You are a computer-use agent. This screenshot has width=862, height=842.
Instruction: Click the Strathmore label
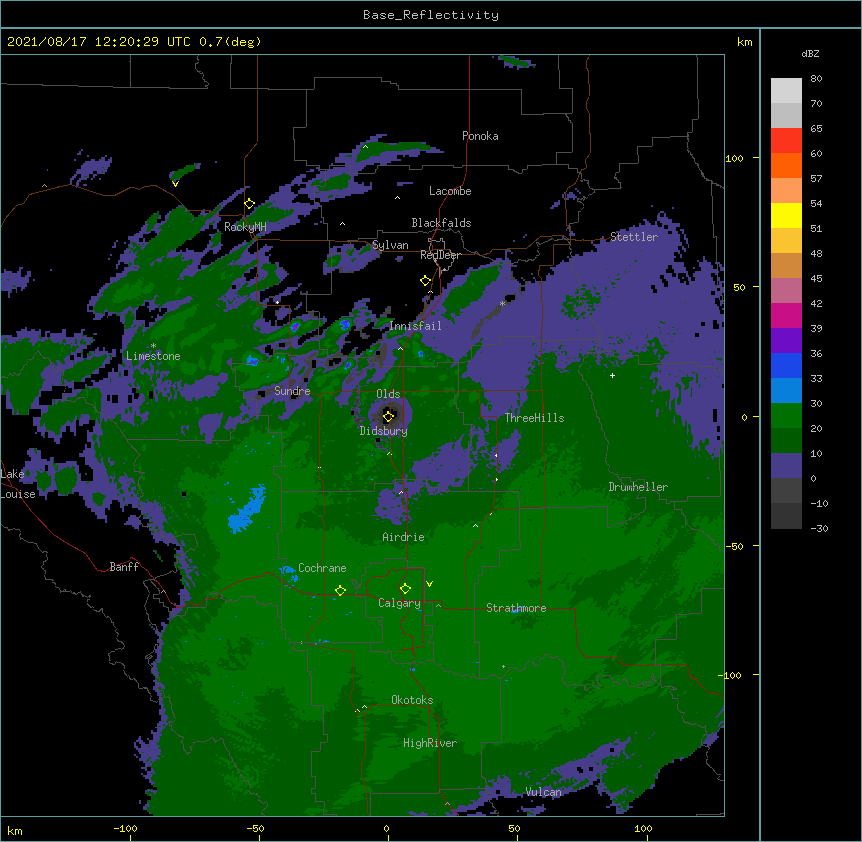click(516, 608)
